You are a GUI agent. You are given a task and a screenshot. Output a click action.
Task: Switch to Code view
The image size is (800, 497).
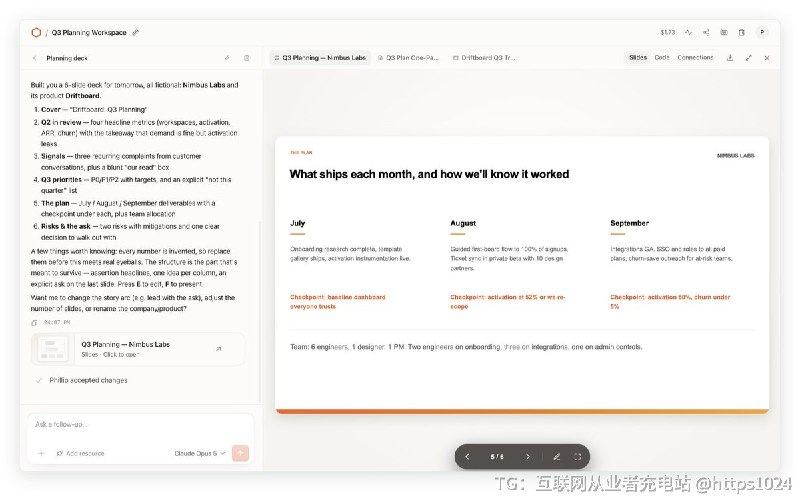click(662, 58)
